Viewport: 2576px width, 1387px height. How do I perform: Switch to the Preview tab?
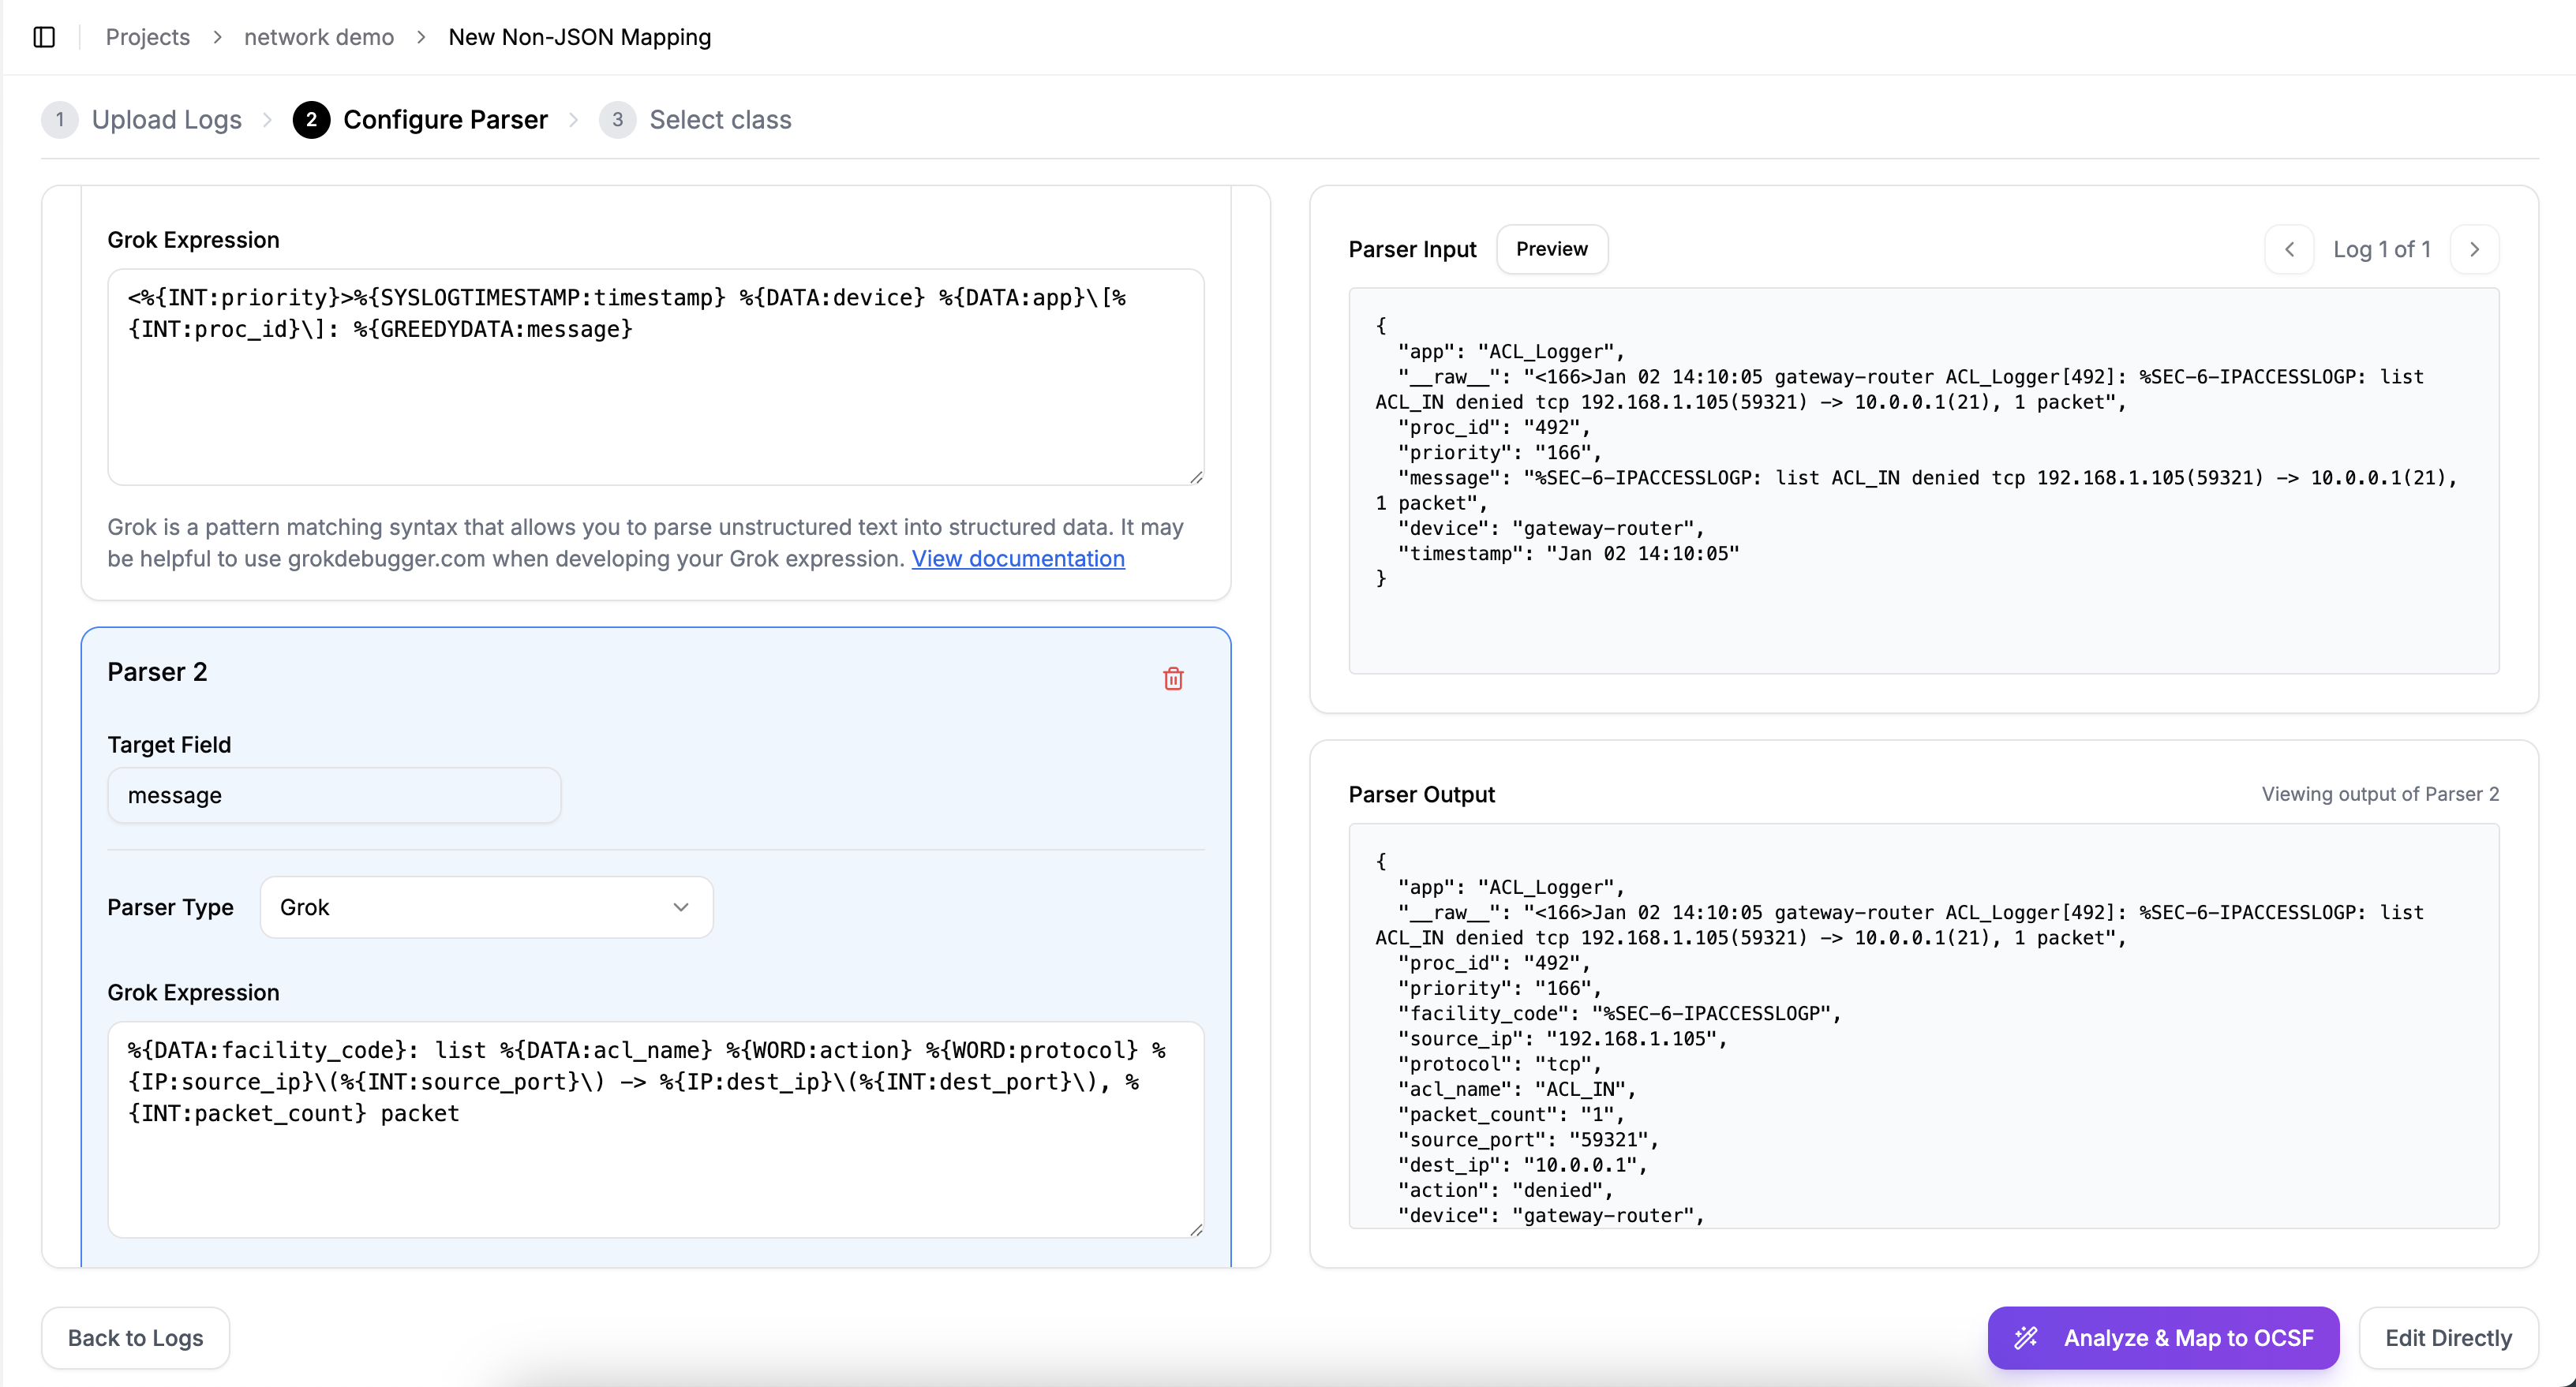point(1551,249)
